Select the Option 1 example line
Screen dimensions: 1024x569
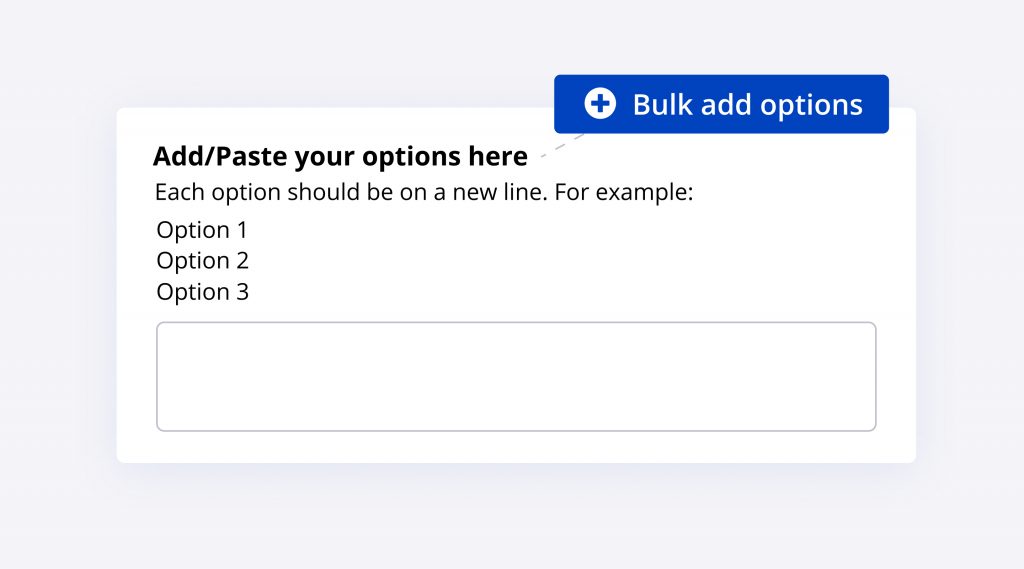pyautogui.click(x=202, y=230)
